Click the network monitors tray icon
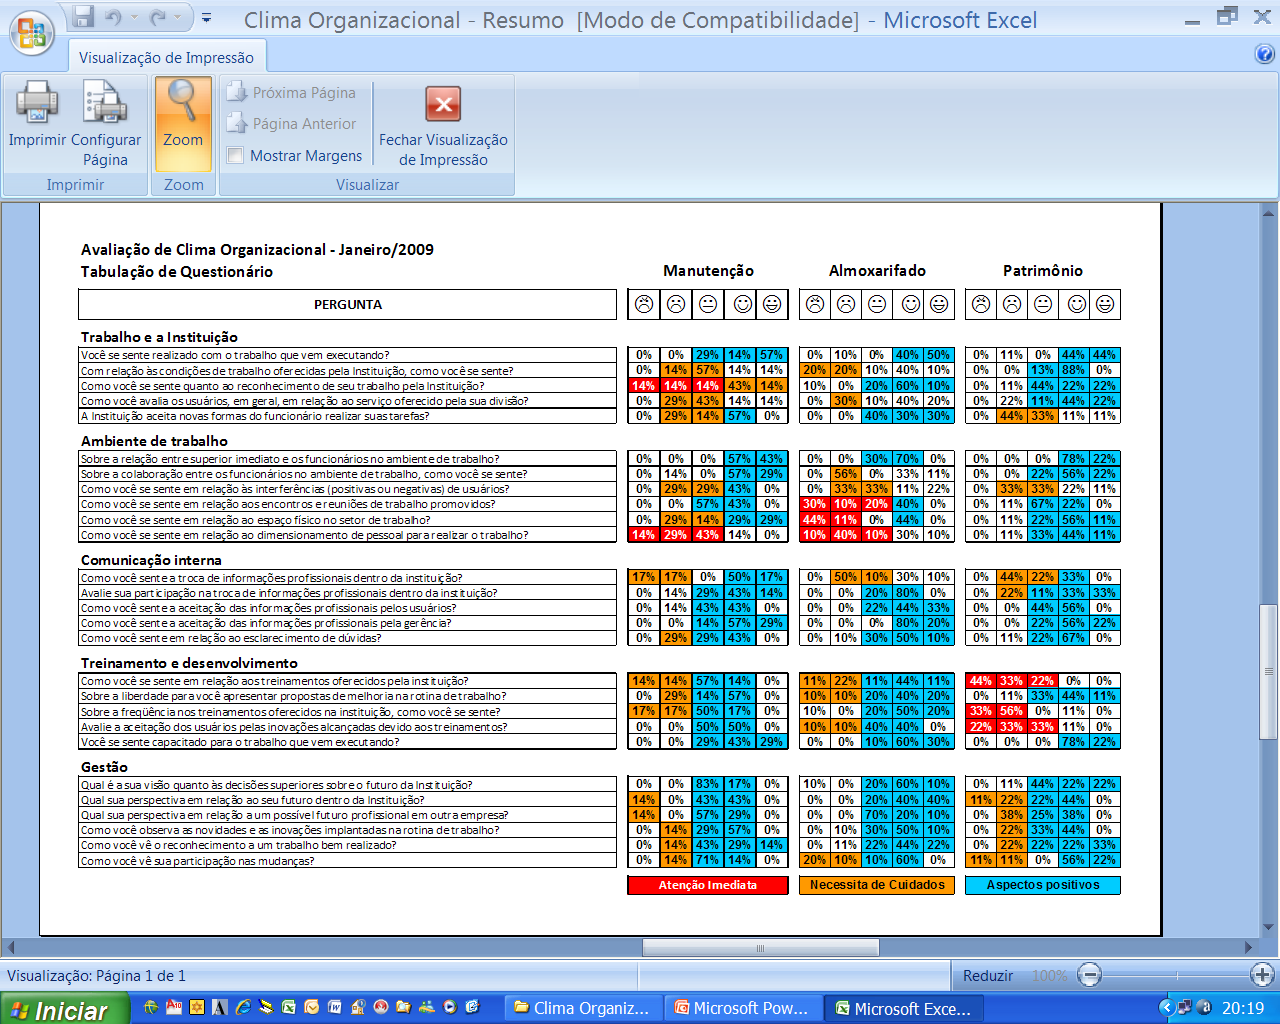This screenshot has height=1024, width=1280. click(1184, 1008)
